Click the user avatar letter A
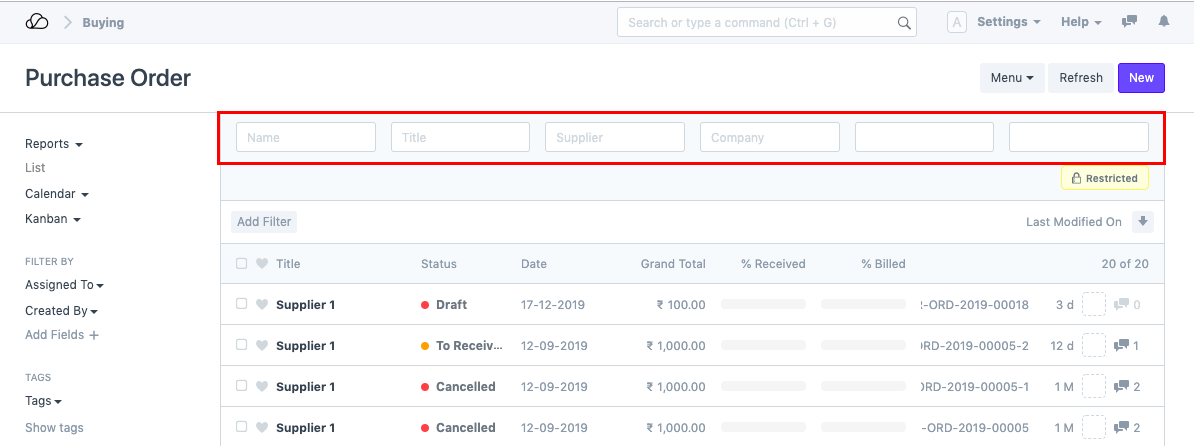This screenshot has width=1194, height=446. pyautogui.click(x=956, y=22)
